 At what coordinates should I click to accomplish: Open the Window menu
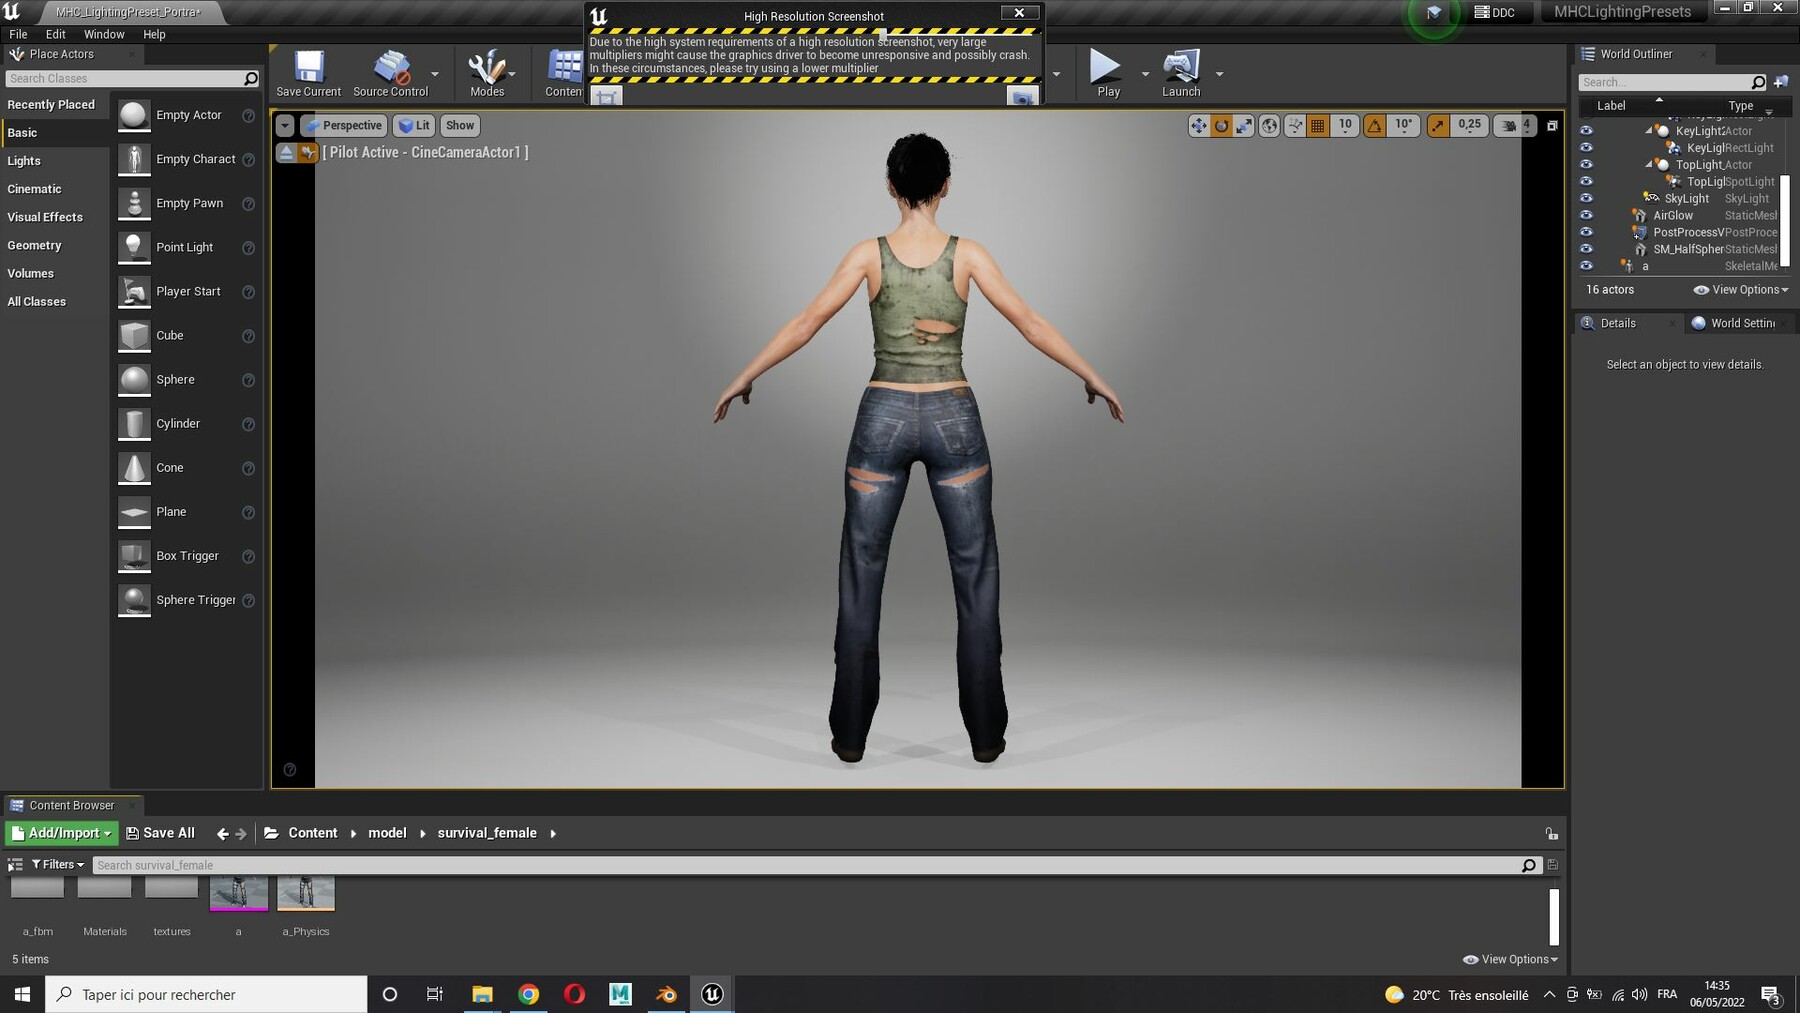[104, 34]
